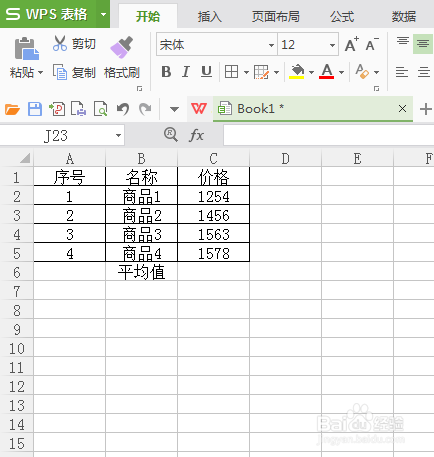This screenshot has width=434, height=457.
Task: Open clipboard group dialog launcher
Action: pos(140,88)
